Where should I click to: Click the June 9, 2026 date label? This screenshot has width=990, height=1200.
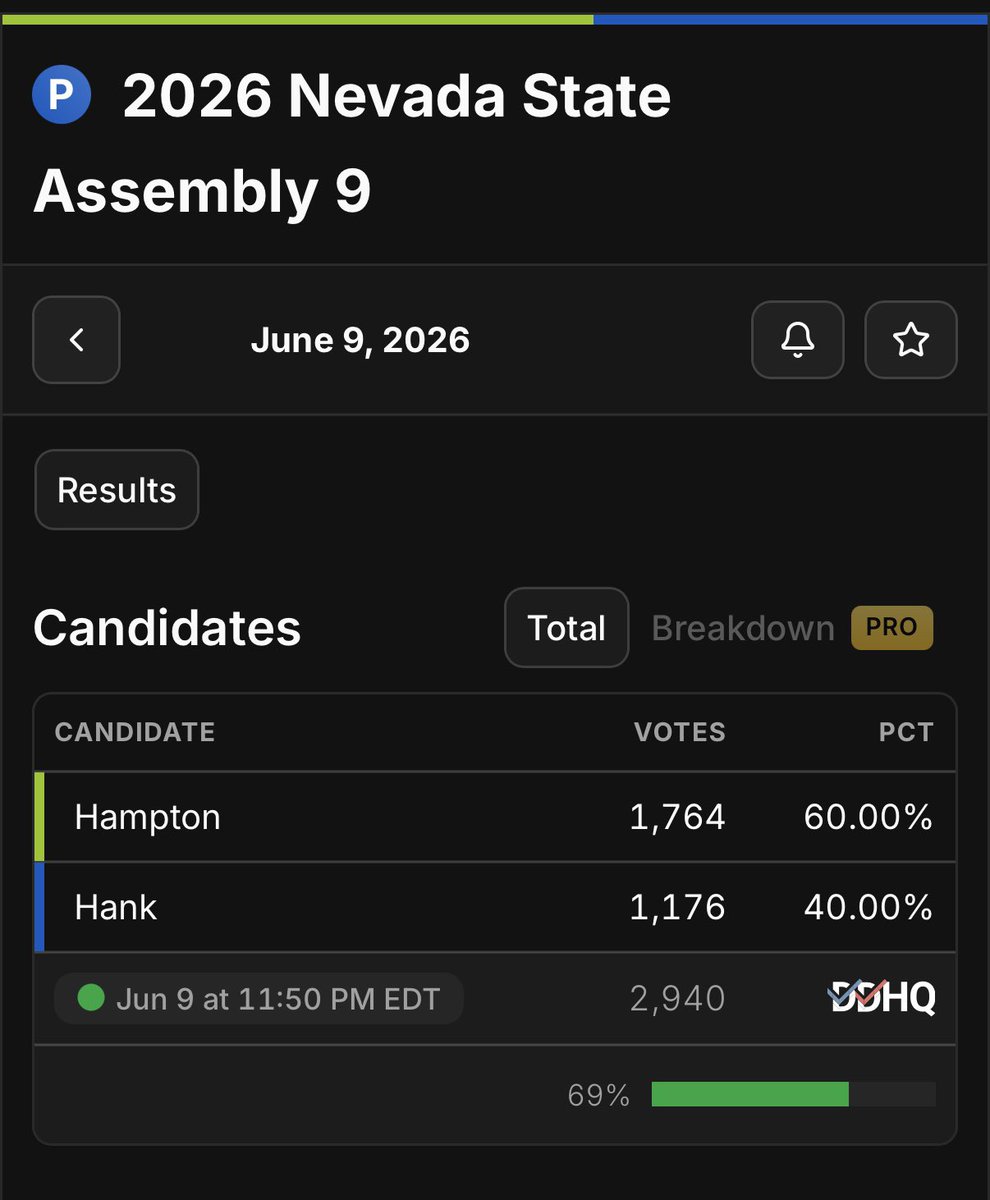pos(360,340)
